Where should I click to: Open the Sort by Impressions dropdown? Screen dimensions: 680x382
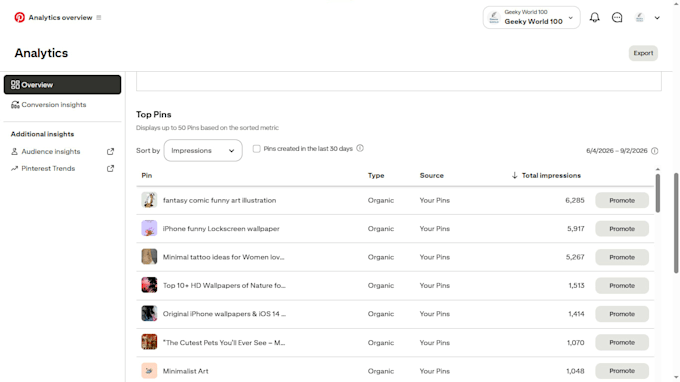(203, 150)
